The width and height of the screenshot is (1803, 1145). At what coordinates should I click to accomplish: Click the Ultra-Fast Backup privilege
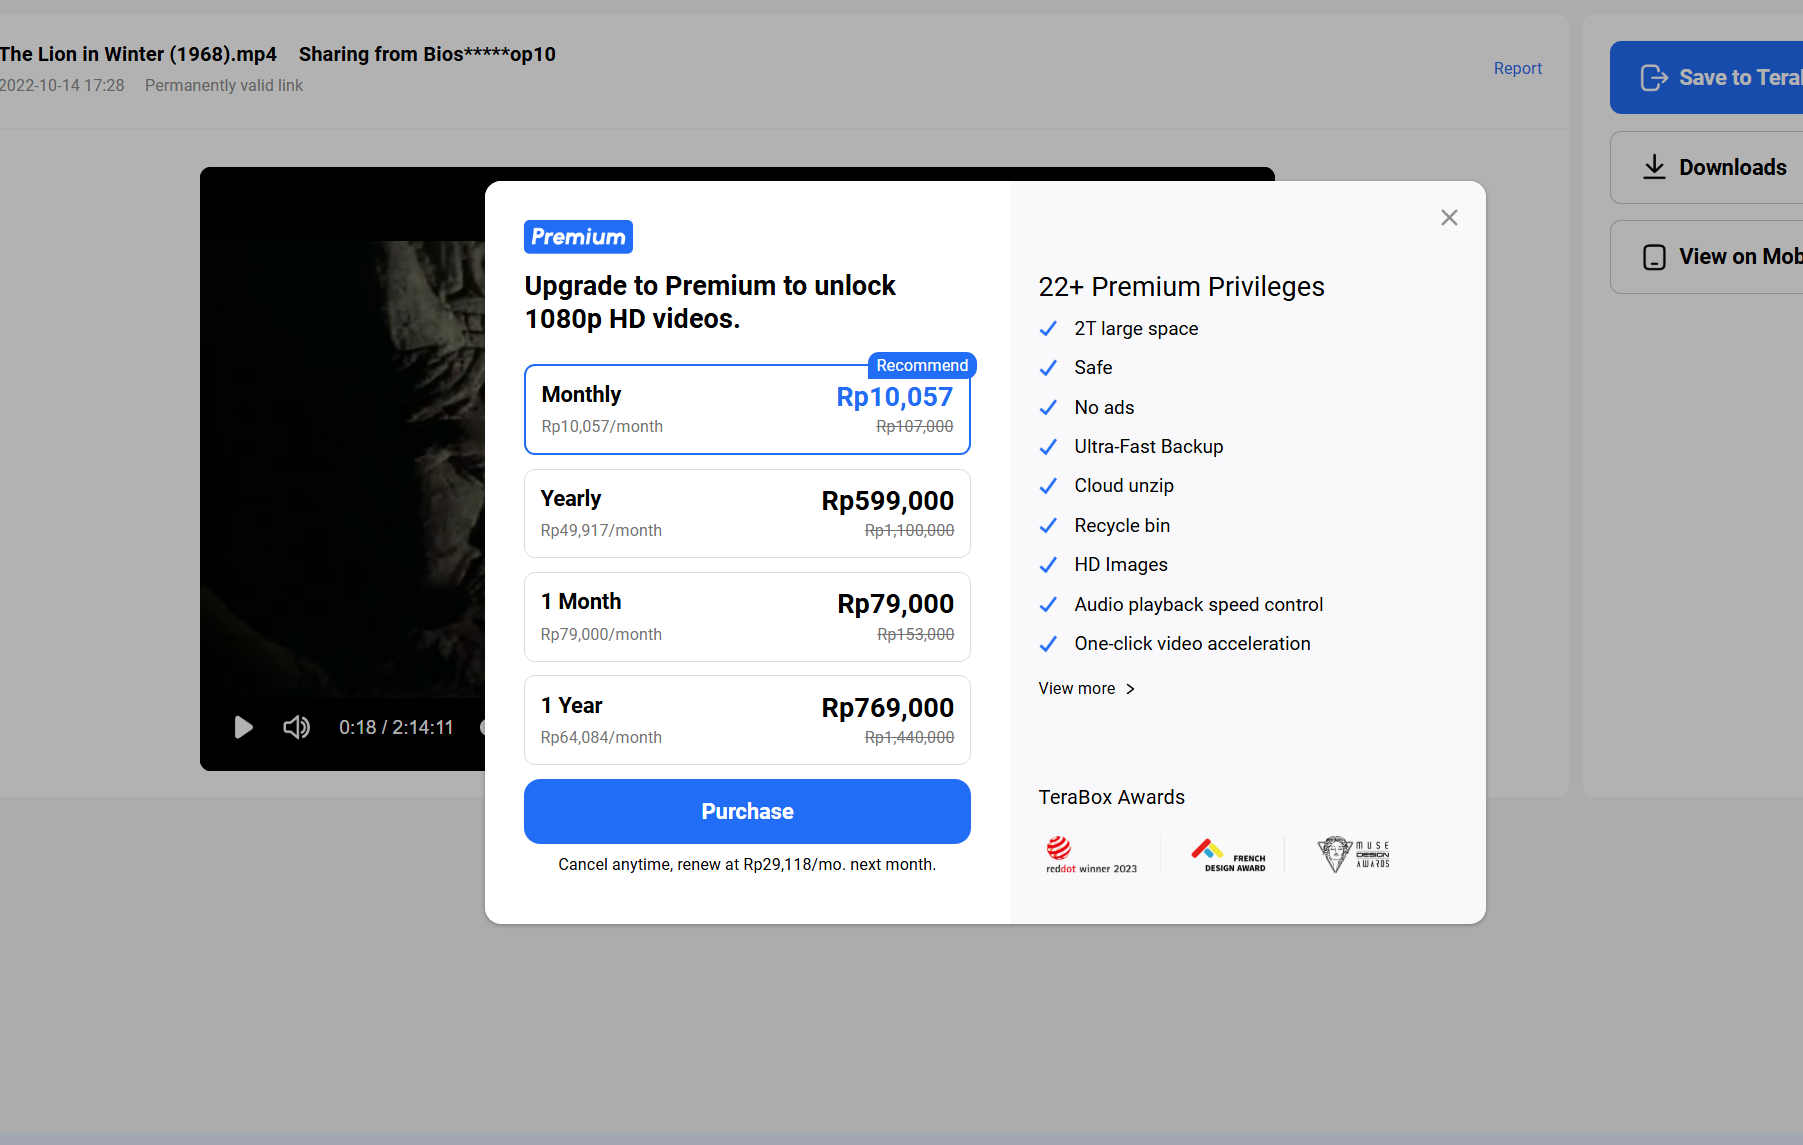[1149, 447]
